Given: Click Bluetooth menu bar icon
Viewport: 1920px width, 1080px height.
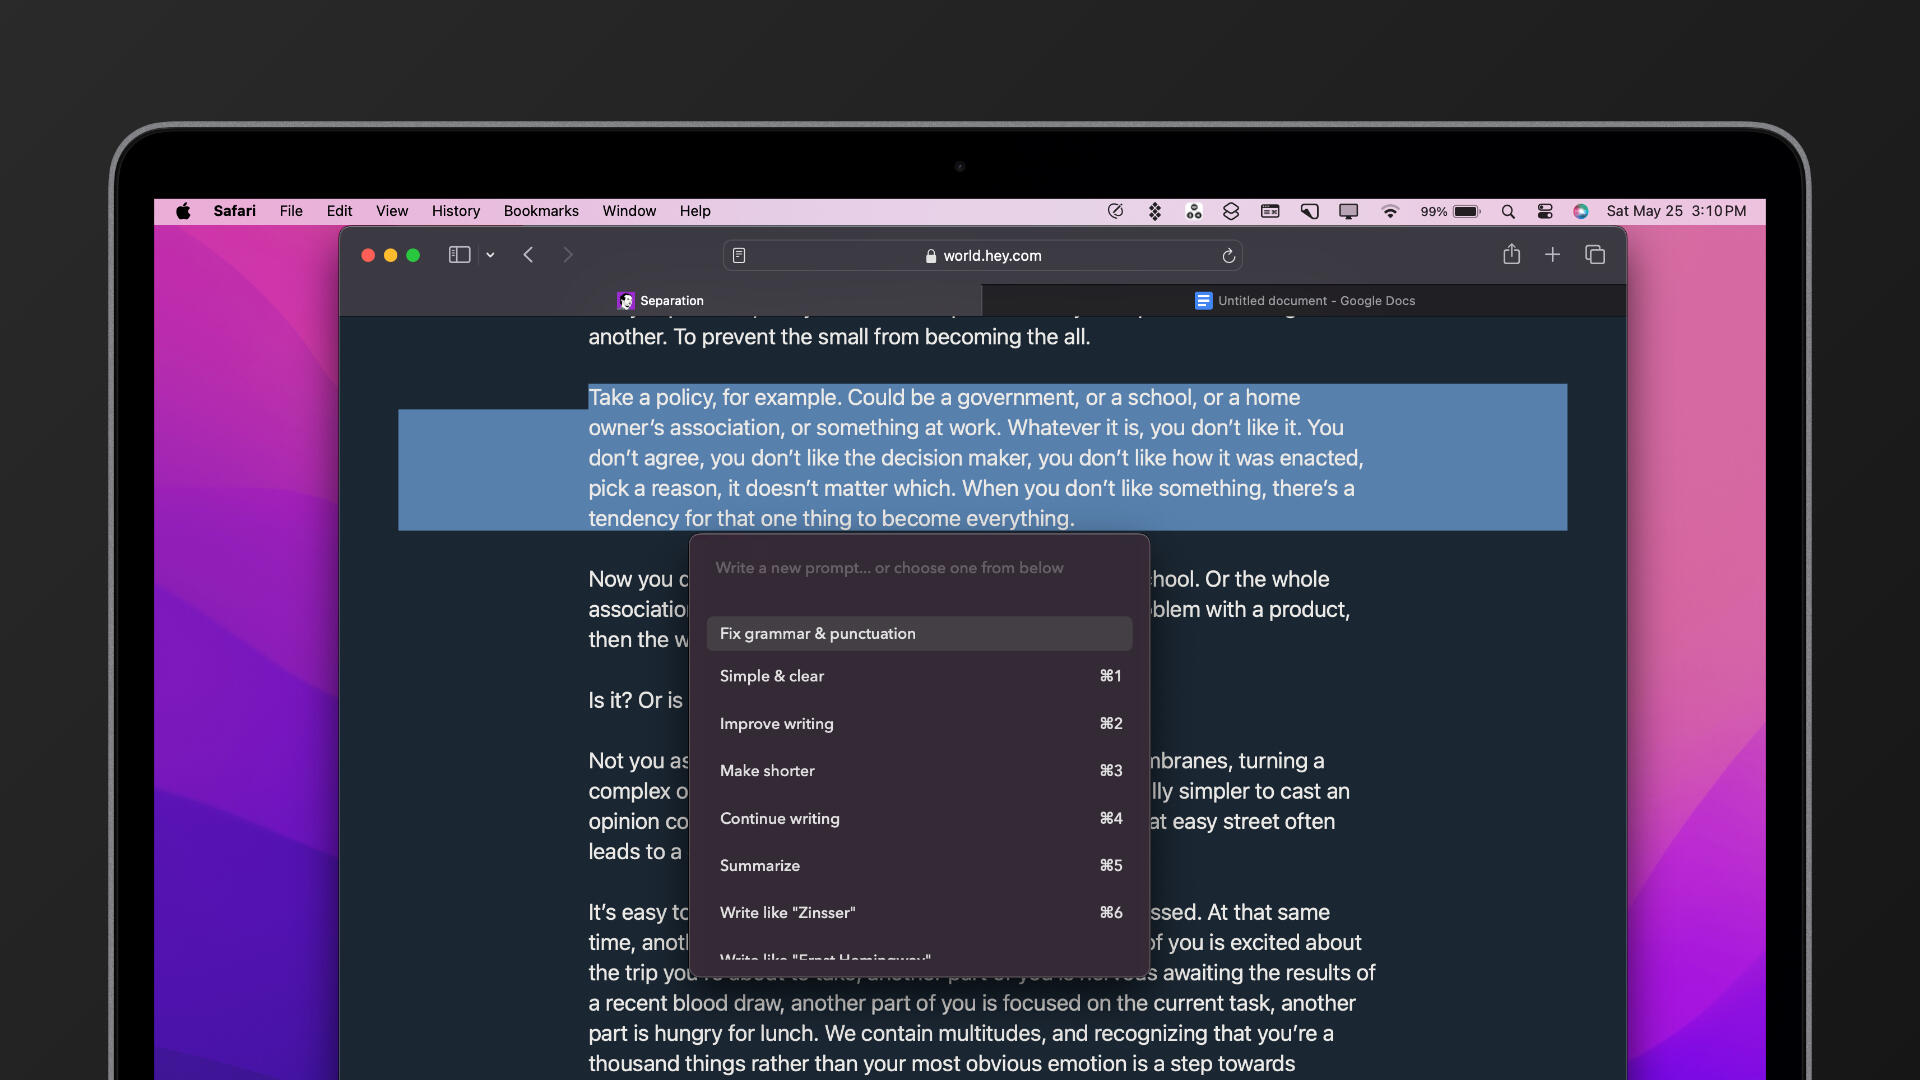Looking at the screenshot, I should coord(1154,211).
